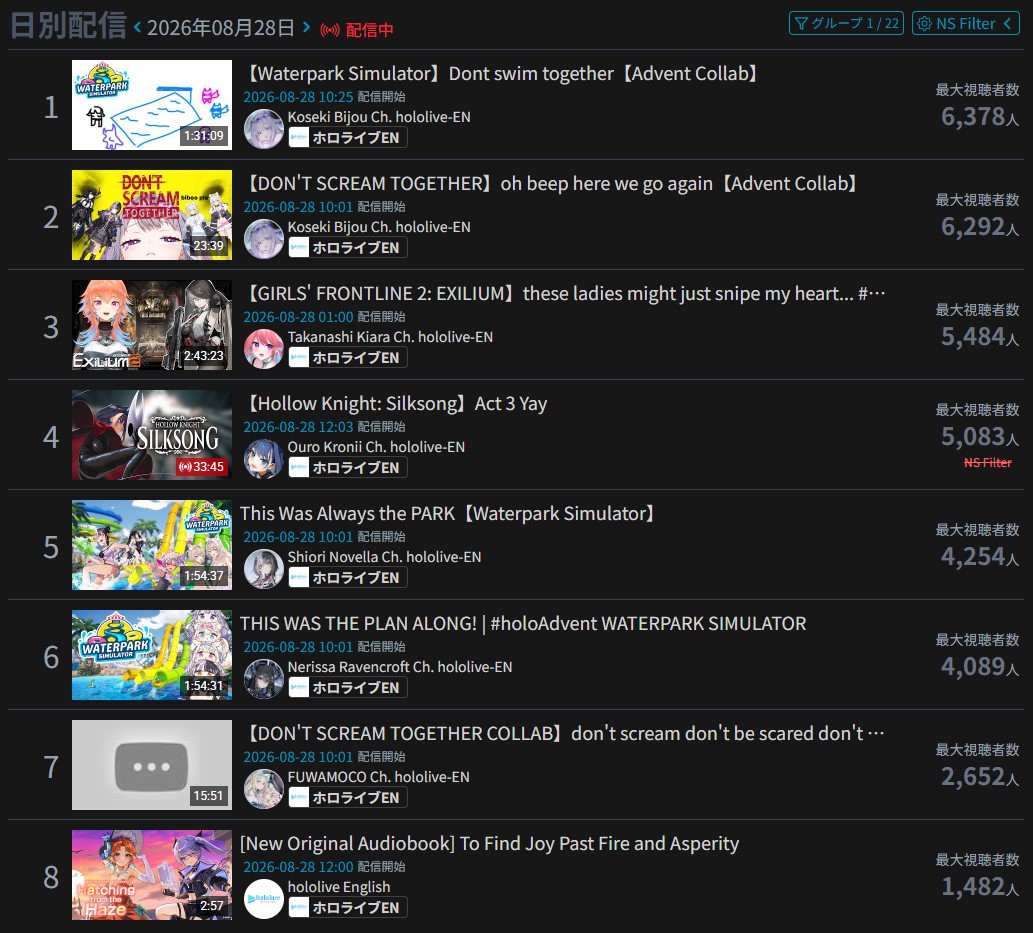Viewport: 1033px width, 933px height.
Task: Click ホロライブEN tag under hololive English
Action: coord(348,908)
